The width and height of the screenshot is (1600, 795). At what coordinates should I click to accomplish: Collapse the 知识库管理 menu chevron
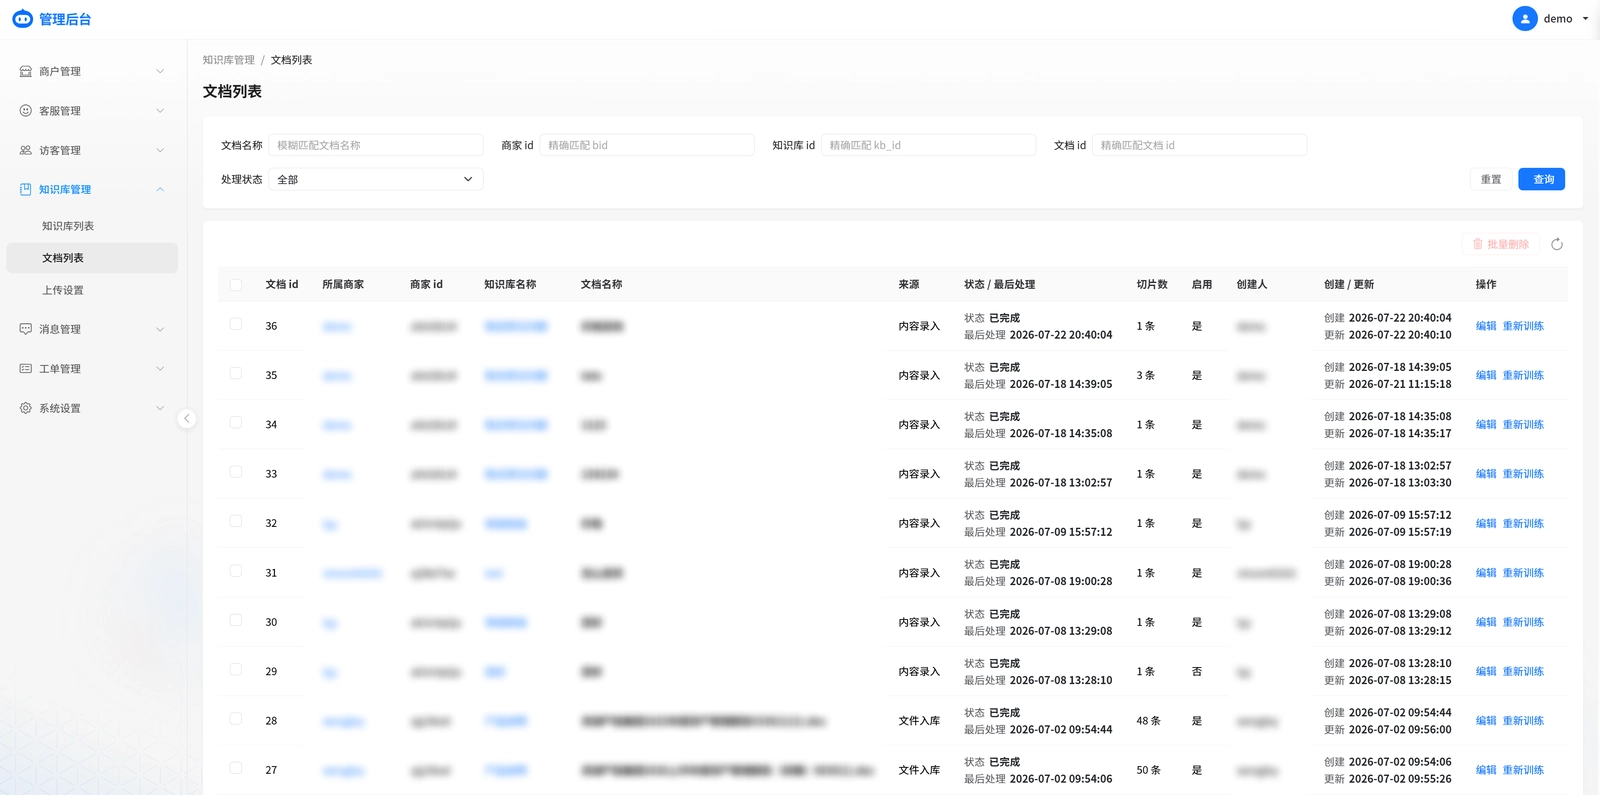[x=160, y=189]
